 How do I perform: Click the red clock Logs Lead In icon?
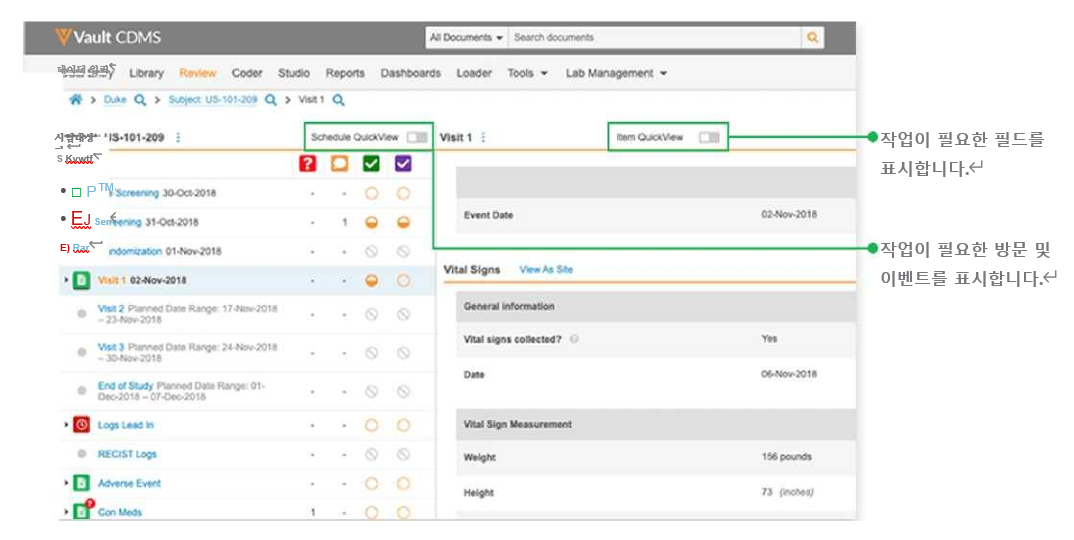pos(82,425)
